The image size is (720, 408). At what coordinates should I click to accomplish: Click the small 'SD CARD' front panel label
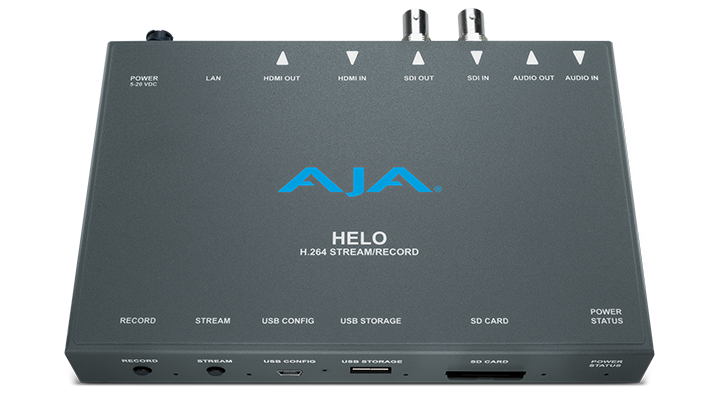(x=489, y=362)
